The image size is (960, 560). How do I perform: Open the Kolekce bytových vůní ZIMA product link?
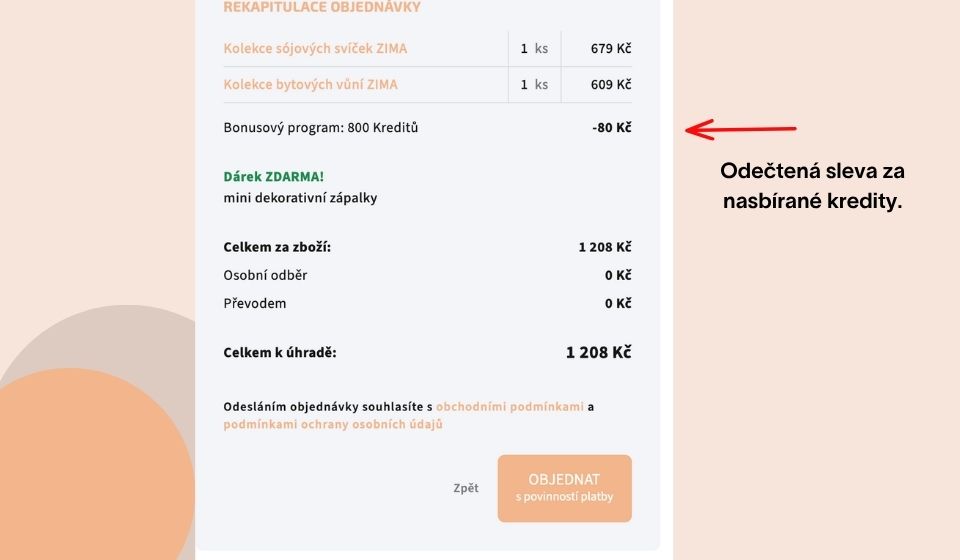(310, 84)
